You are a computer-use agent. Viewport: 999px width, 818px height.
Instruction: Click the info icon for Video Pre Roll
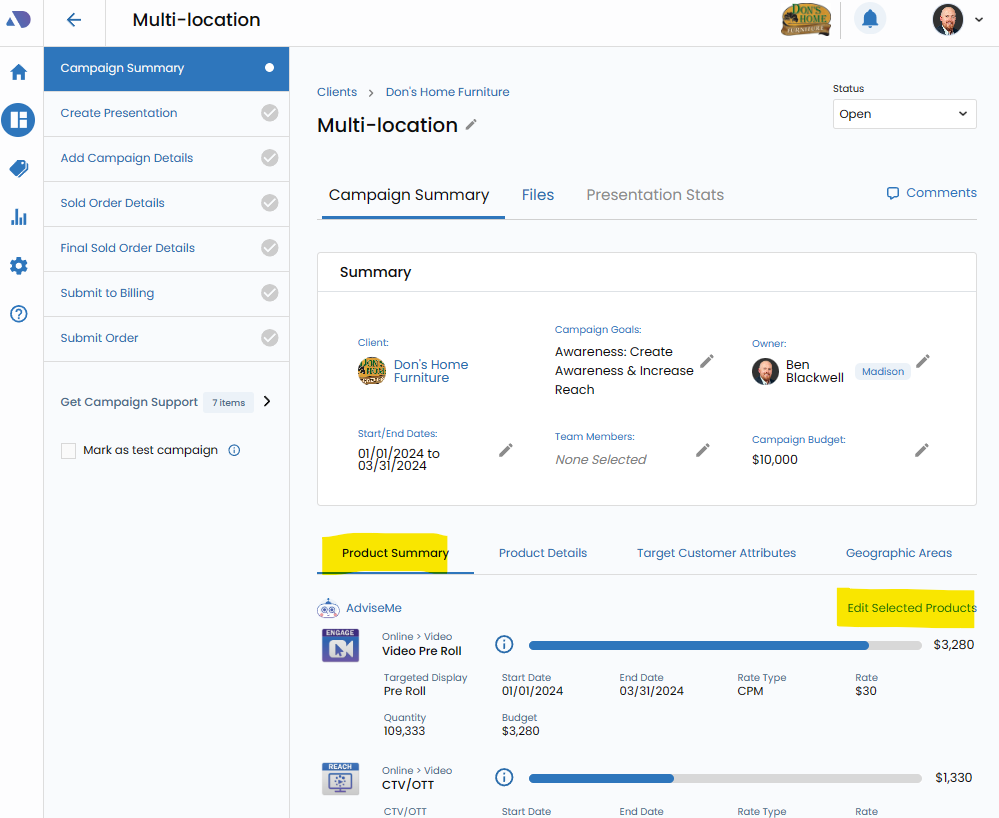[504, 645]
